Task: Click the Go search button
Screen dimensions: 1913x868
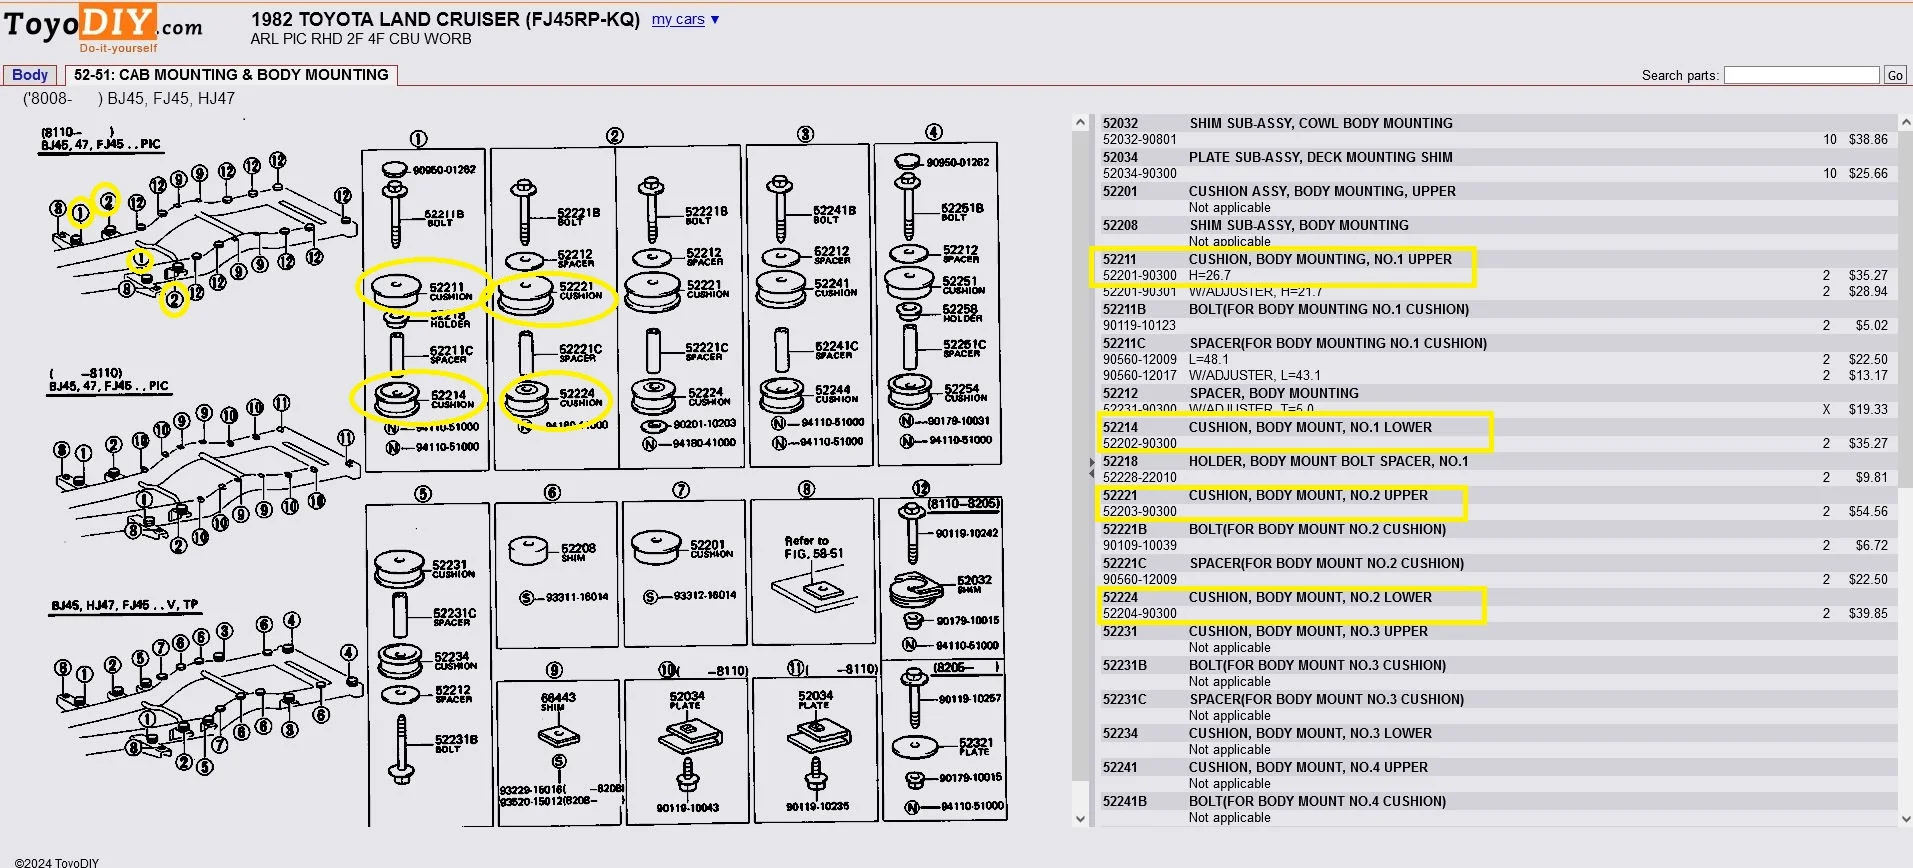Action: [x=1895, y=75]
